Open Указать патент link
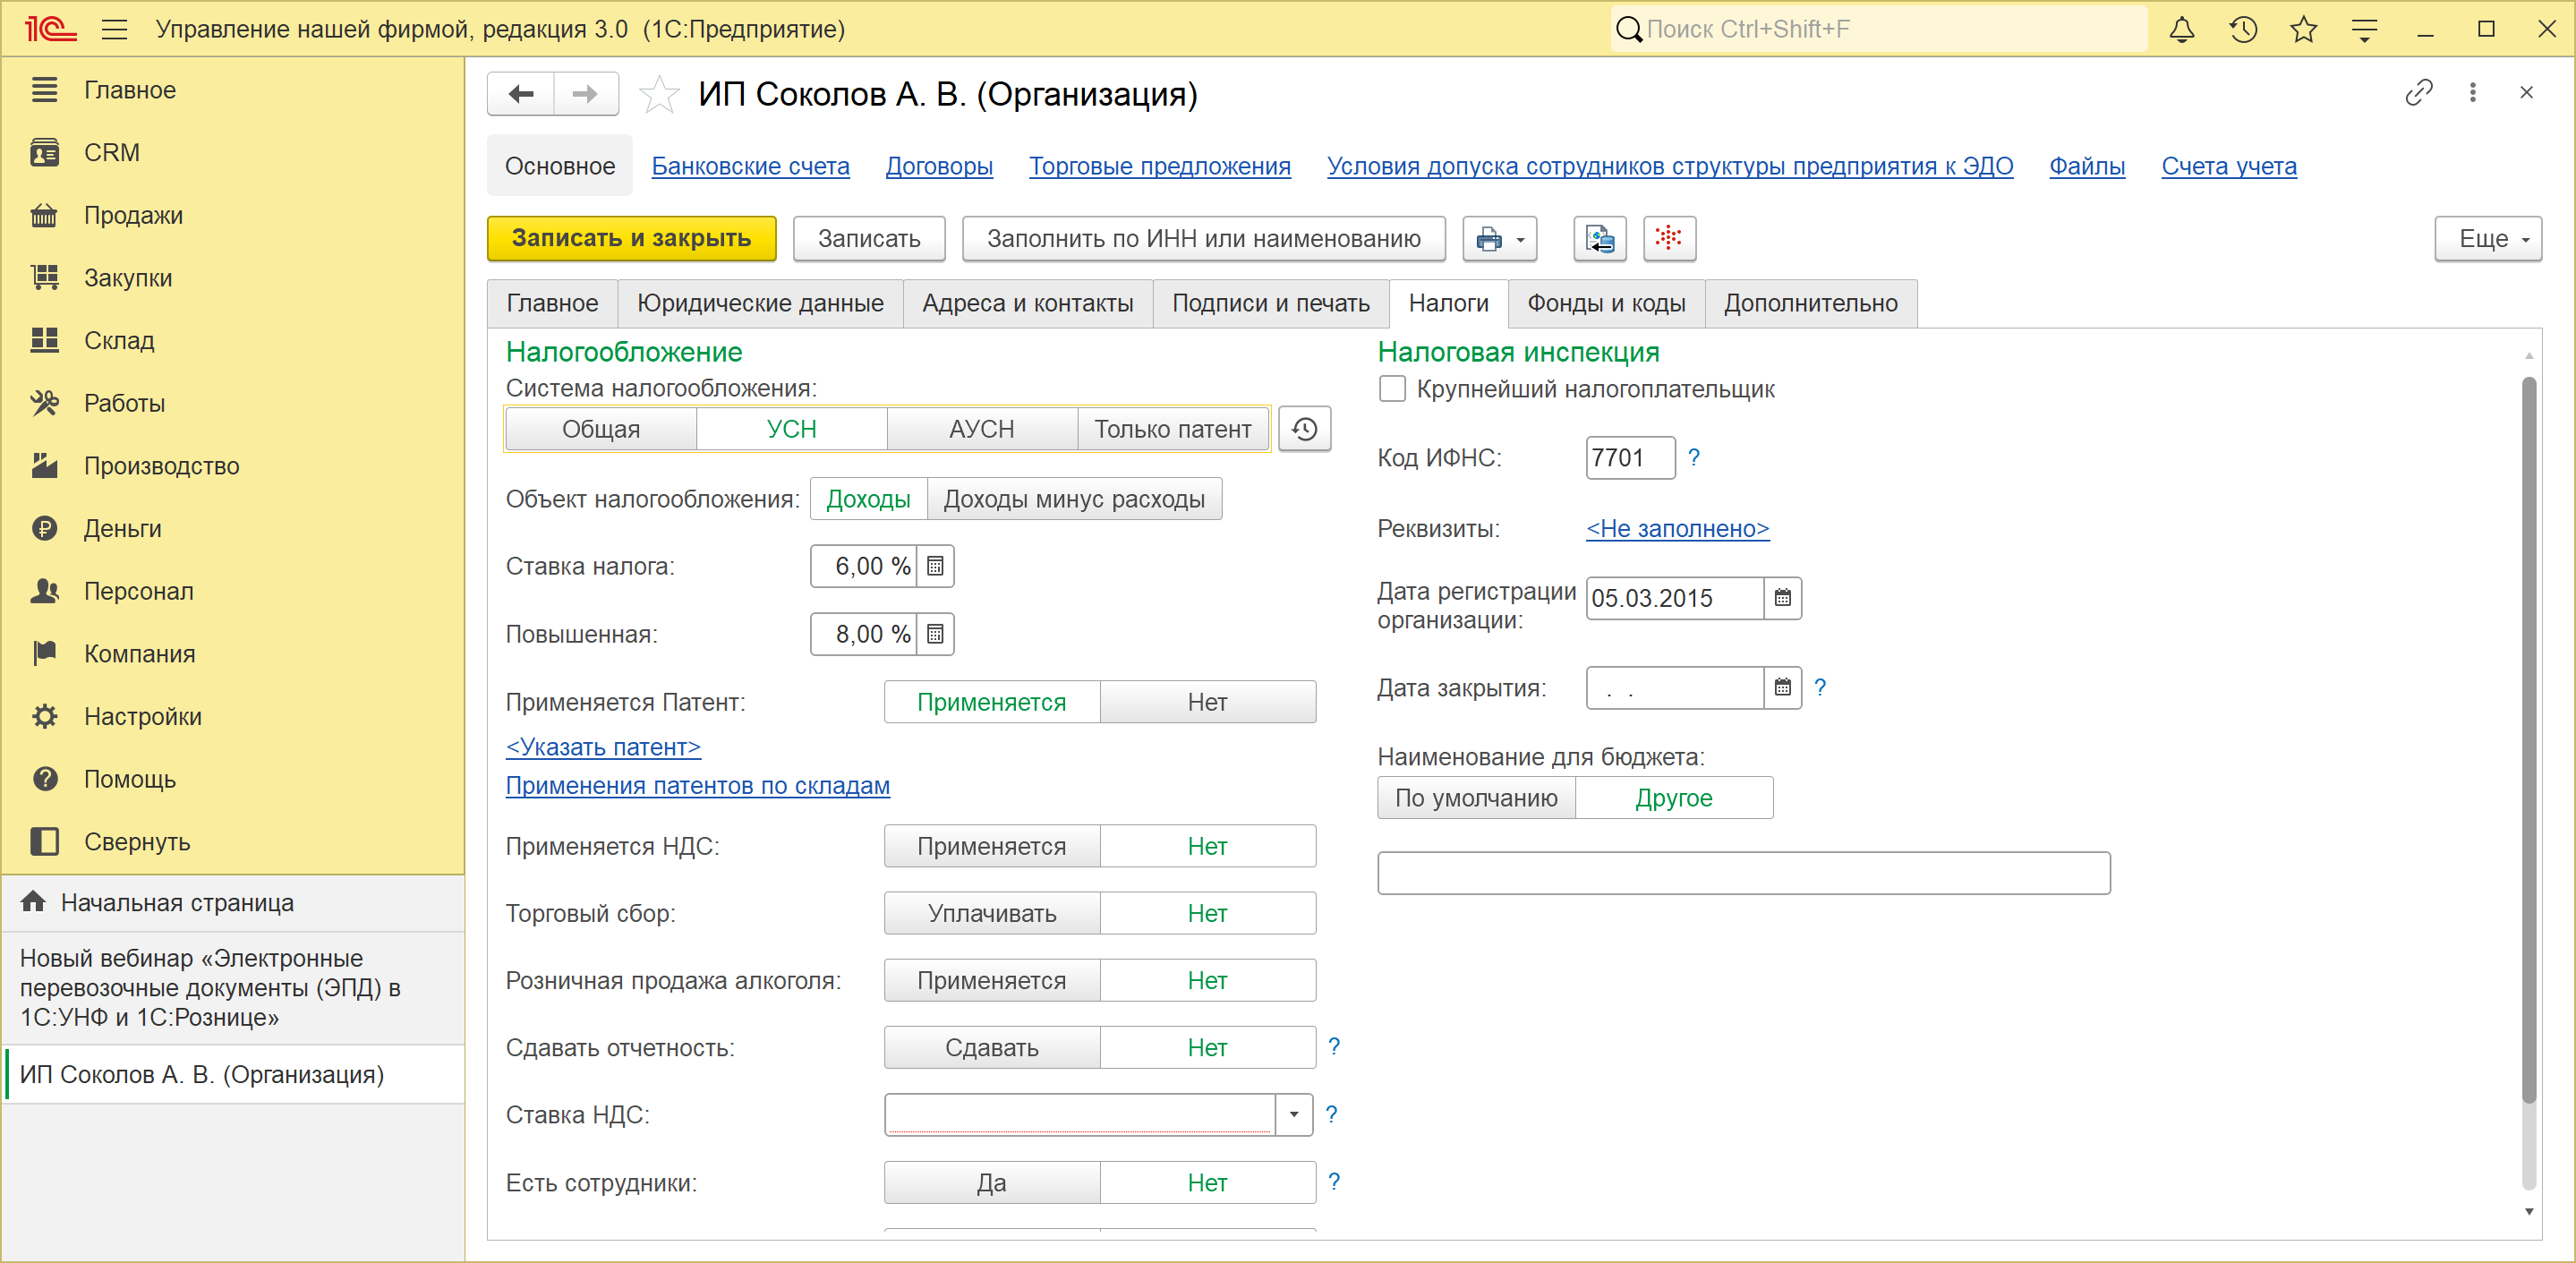Viewport: 2576px width, 1263px height. coord(603,747)
